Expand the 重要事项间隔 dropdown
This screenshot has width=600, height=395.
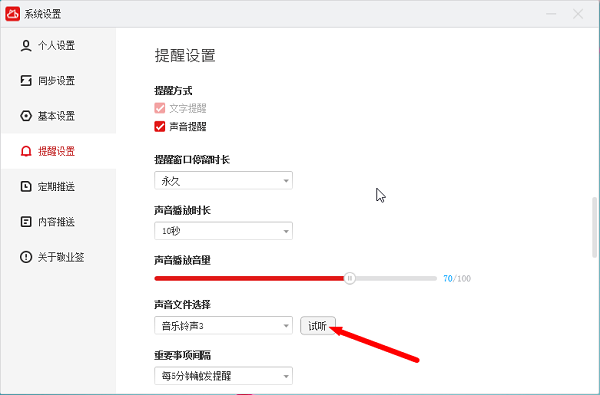(223, 376)
